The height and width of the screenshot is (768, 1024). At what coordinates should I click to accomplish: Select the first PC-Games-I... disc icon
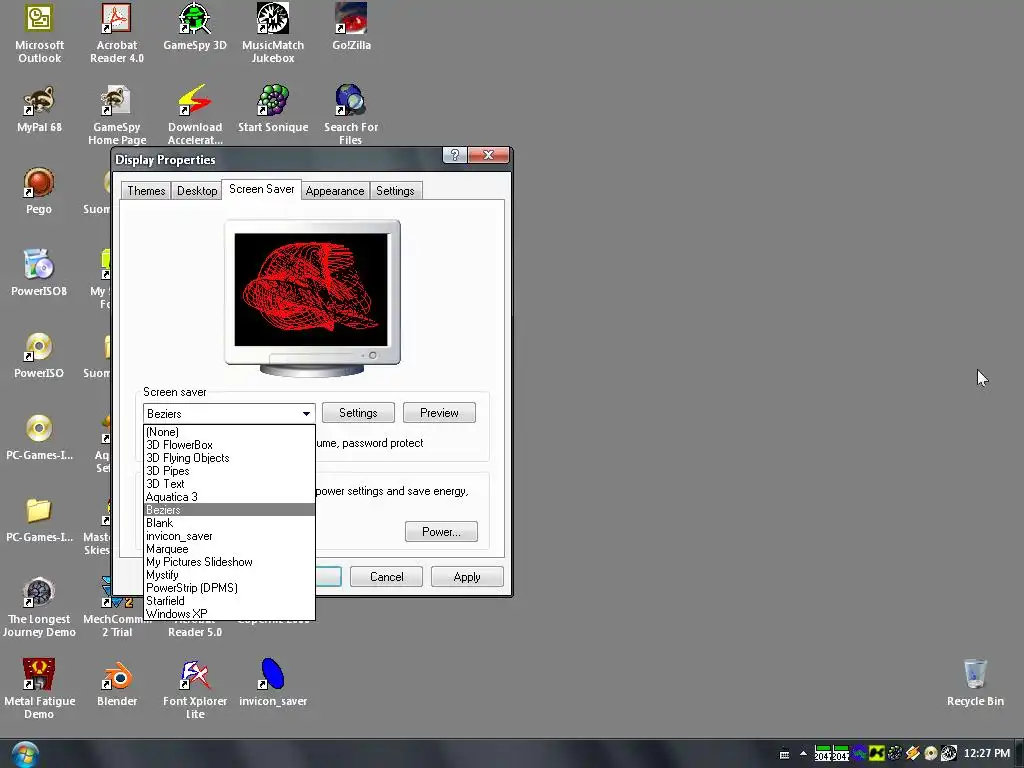coord(39,438)
